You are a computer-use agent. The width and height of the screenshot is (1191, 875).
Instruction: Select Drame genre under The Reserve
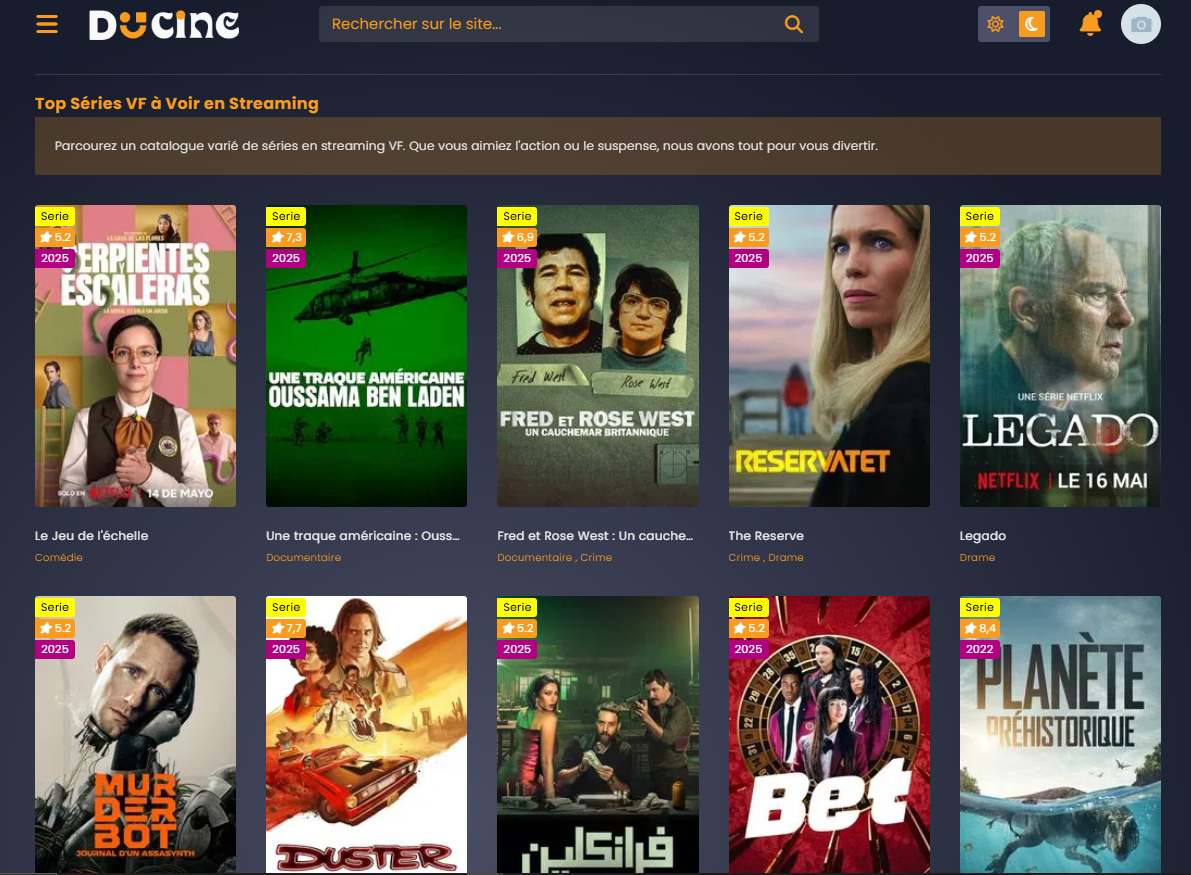(x=785, y=558)
